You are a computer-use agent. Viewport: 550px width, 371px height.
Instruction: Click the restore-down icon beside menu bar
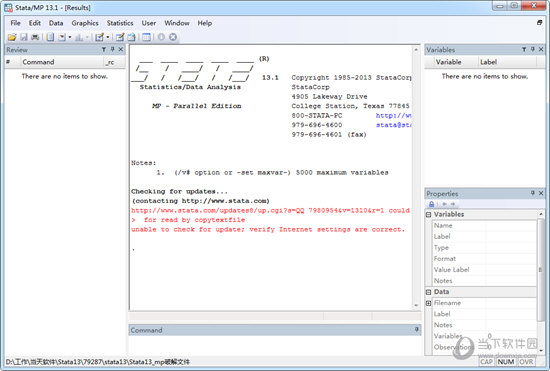[x=539, y=22]
